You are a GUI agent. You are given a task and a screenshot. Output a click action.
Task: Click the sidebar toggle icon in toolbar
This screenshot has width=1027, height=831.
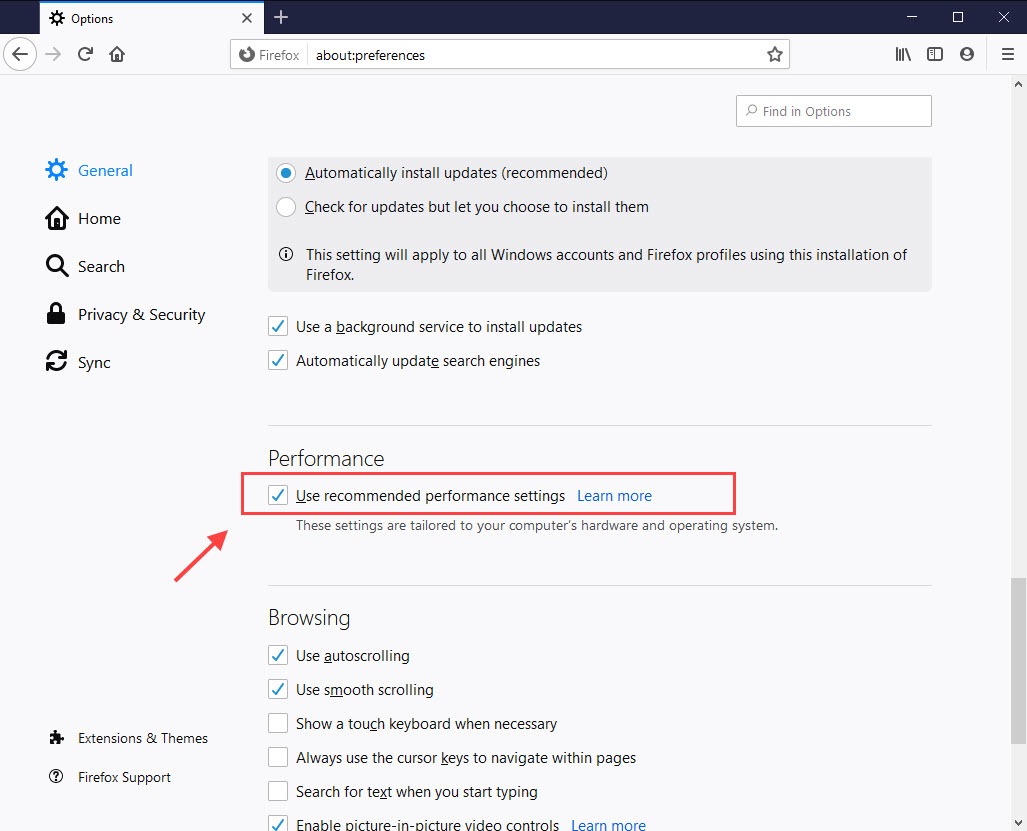click(934, 54)
